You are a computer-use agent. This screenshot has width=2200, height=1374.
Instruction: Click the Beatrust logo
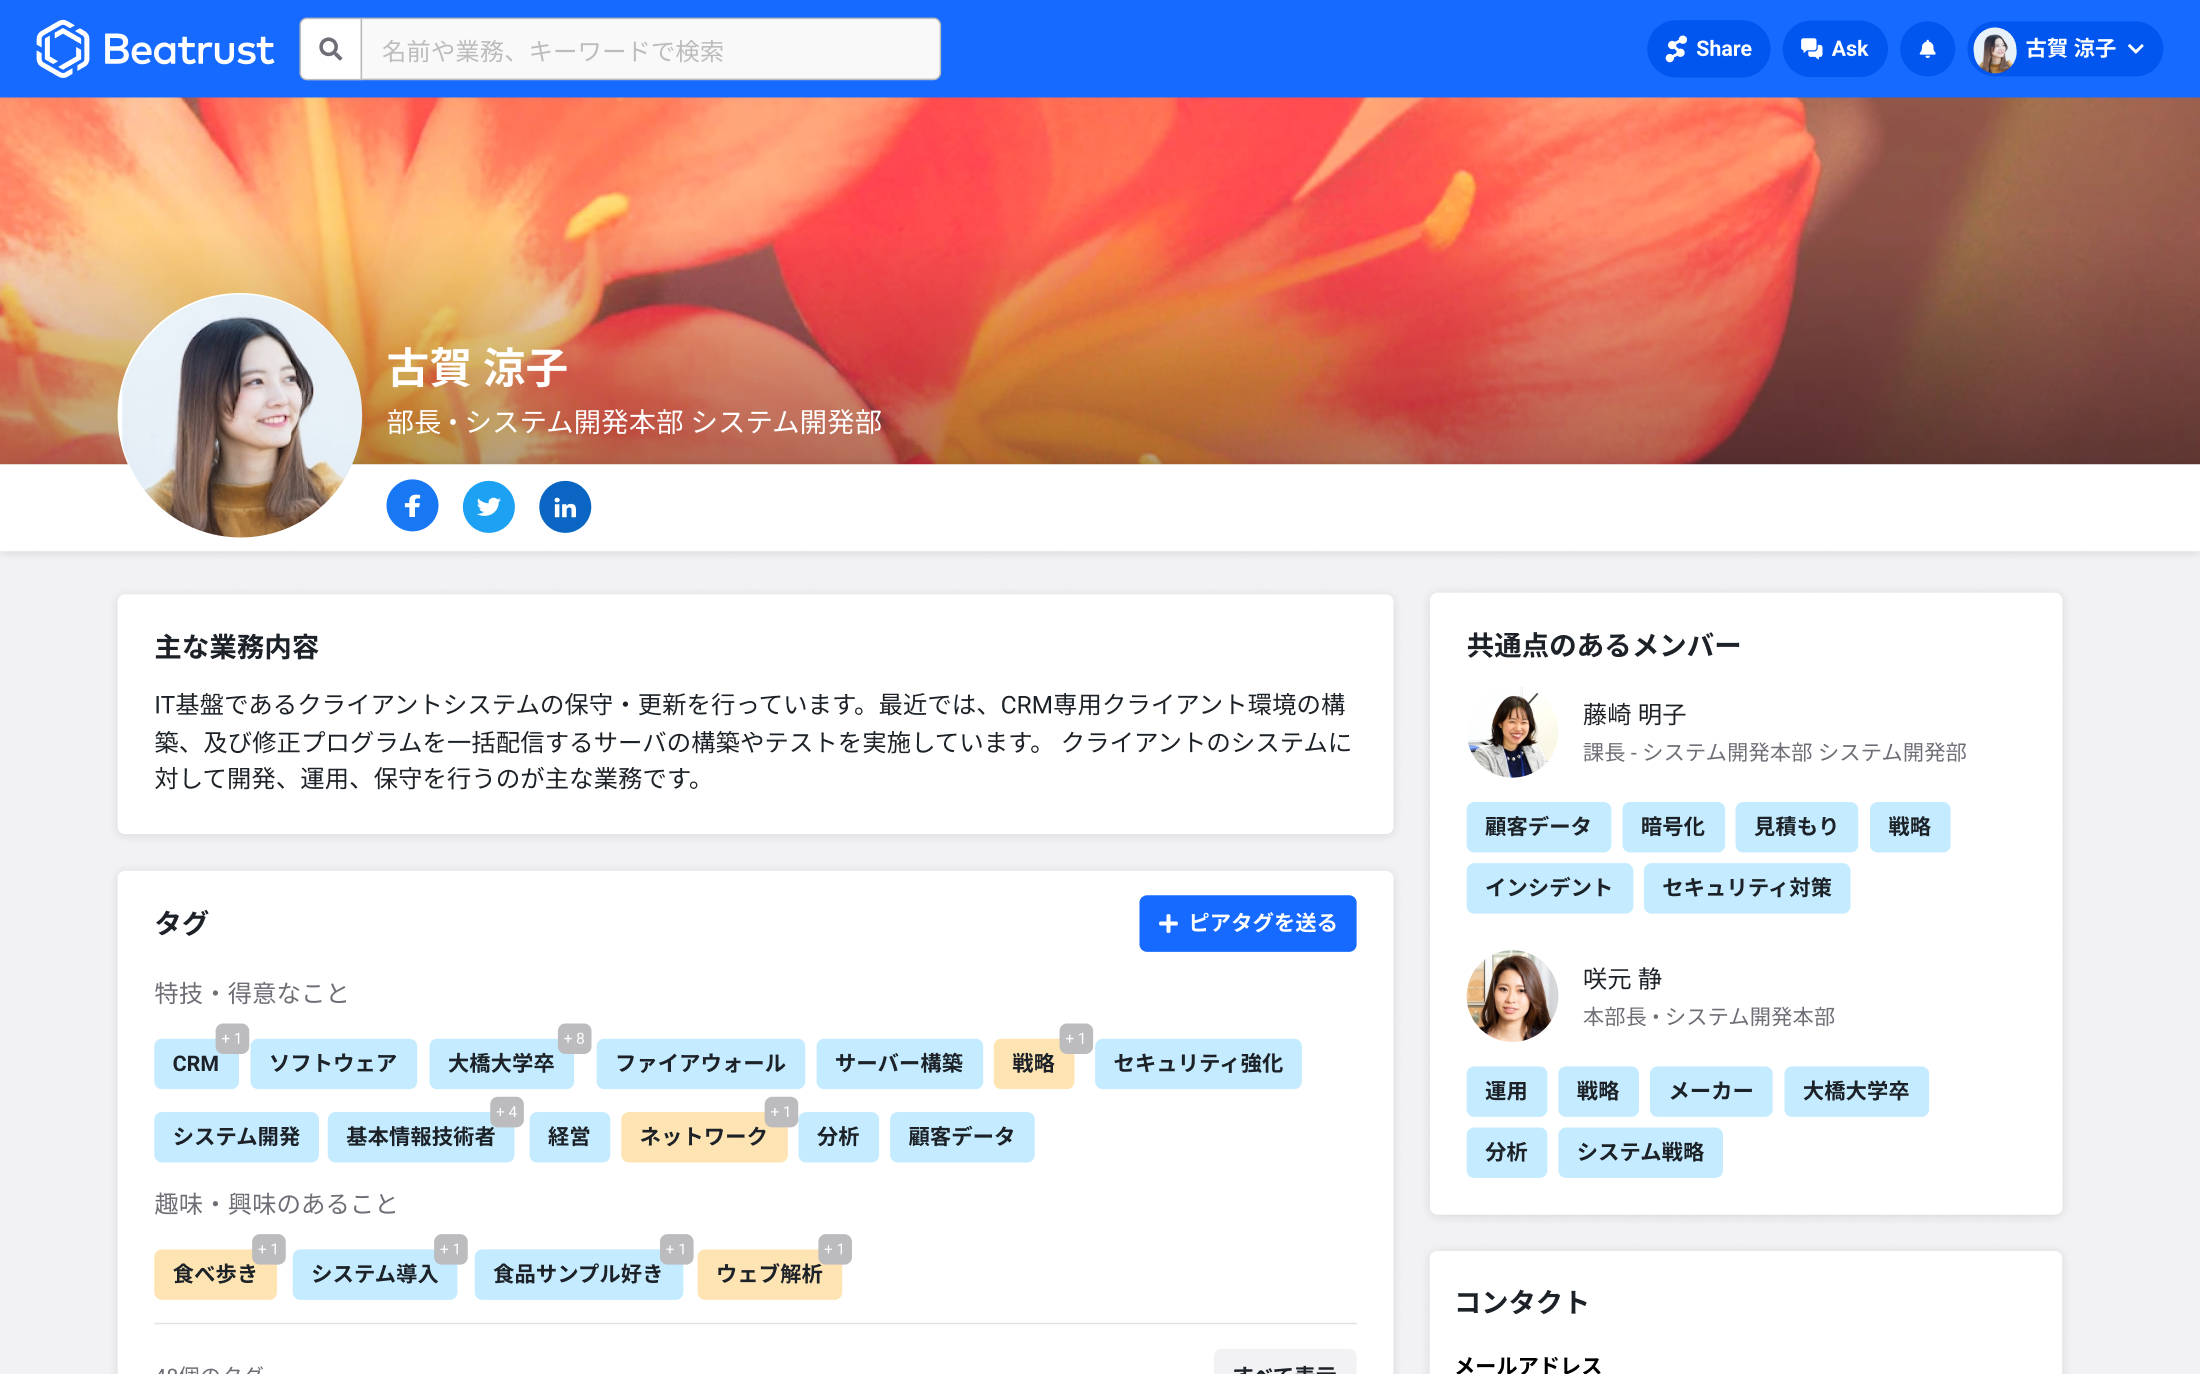point(155,49)
